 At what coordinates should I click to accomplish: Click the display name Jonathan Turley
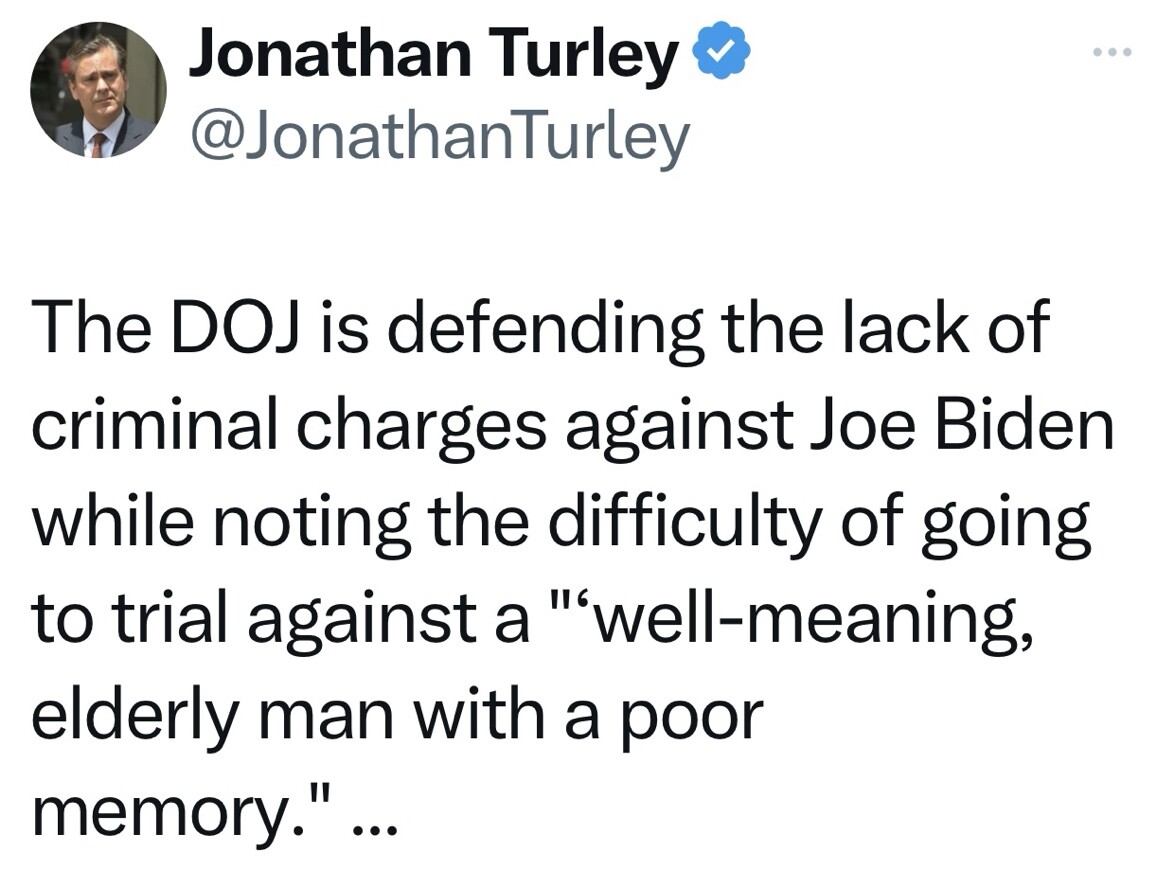point(432,53)
